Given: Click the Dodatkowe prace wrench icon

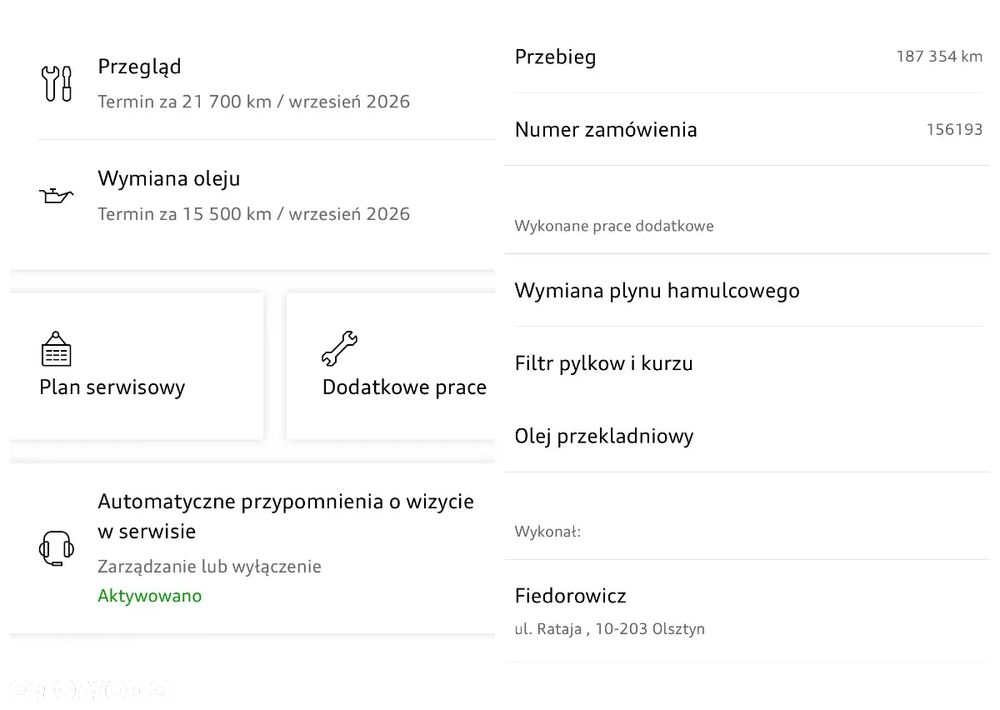Looking at the screenshot, I should tap(339, 349).
